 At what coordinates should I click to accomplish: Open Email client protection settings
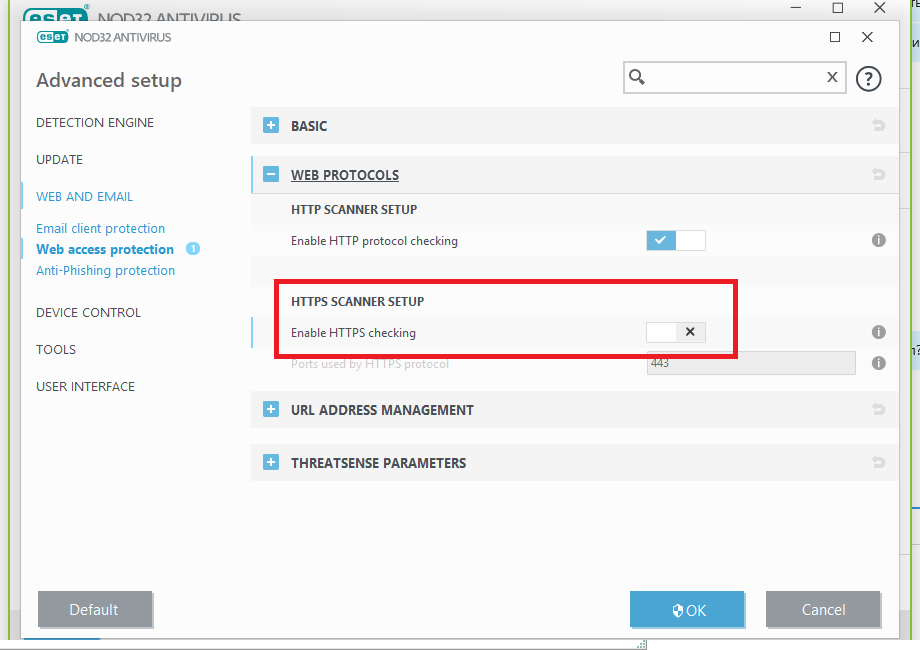(100, 229)
